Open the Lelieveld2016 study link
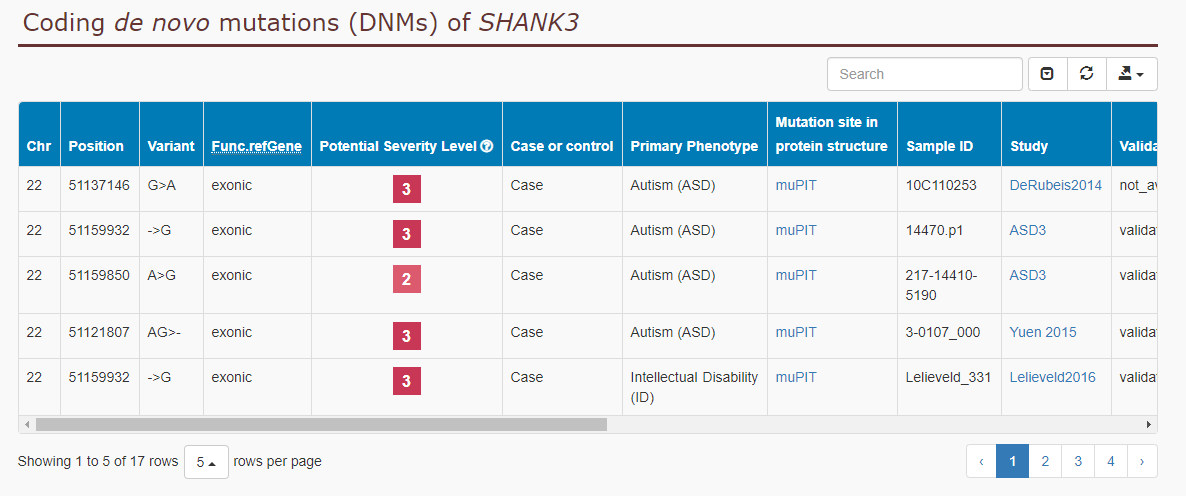Viewport: 1186px width, 496px height. click(1052, 377)
